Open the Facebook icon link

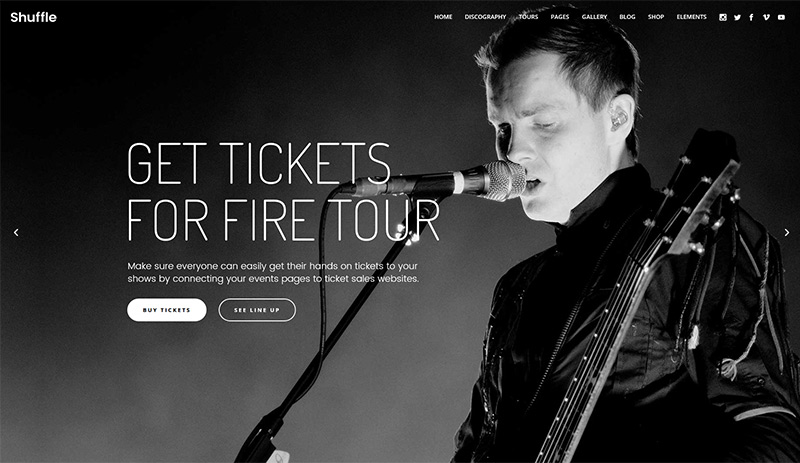[x=751, y=17]
